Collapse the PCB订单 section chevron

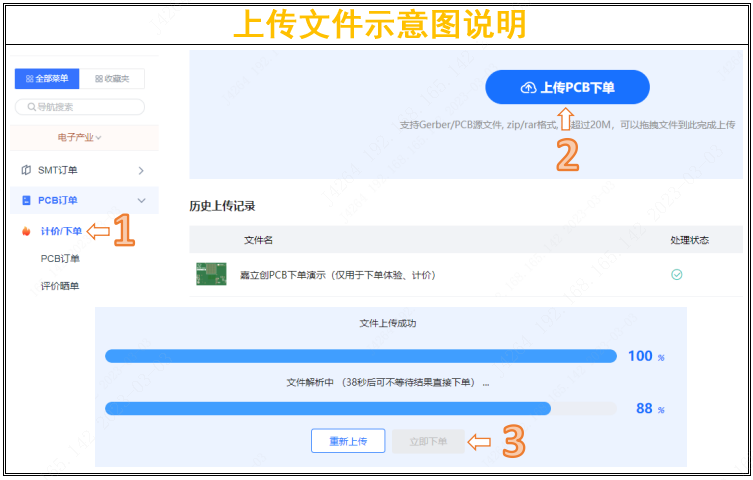pos(141,201)
